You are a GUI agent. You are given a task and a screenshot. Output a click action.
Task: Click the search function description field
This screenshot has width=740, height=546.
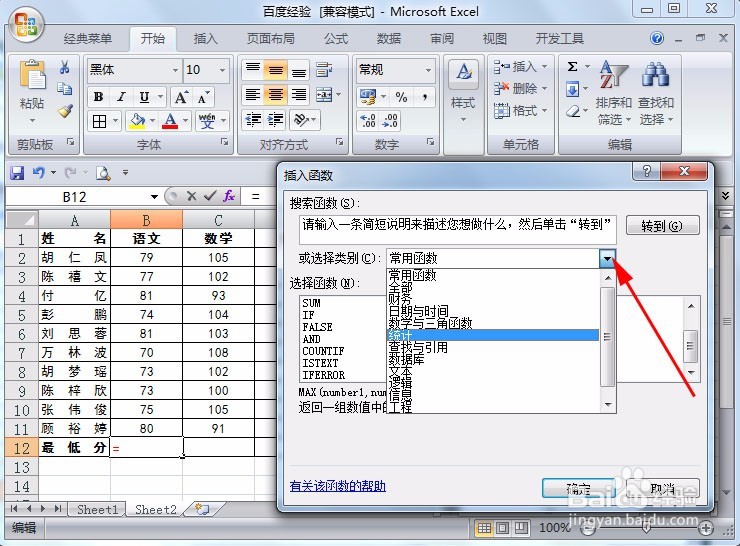(457, 230)
